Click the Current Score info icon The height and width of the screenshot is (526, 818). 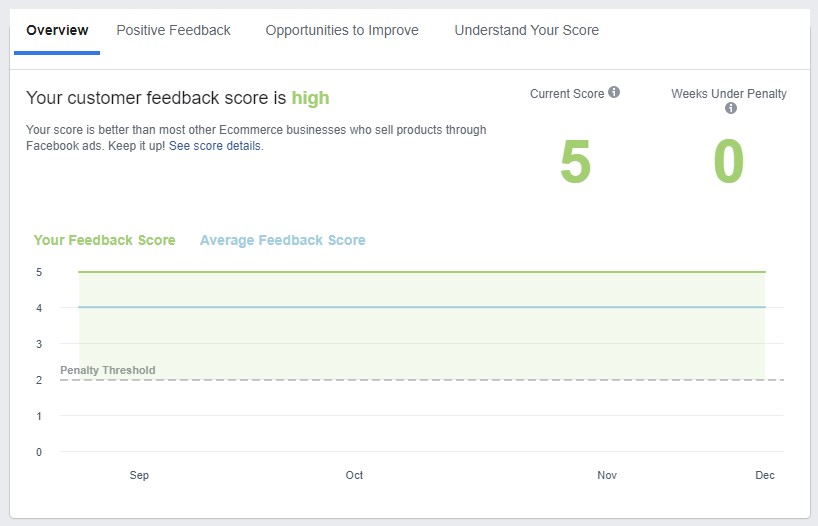tap(614, 93)
